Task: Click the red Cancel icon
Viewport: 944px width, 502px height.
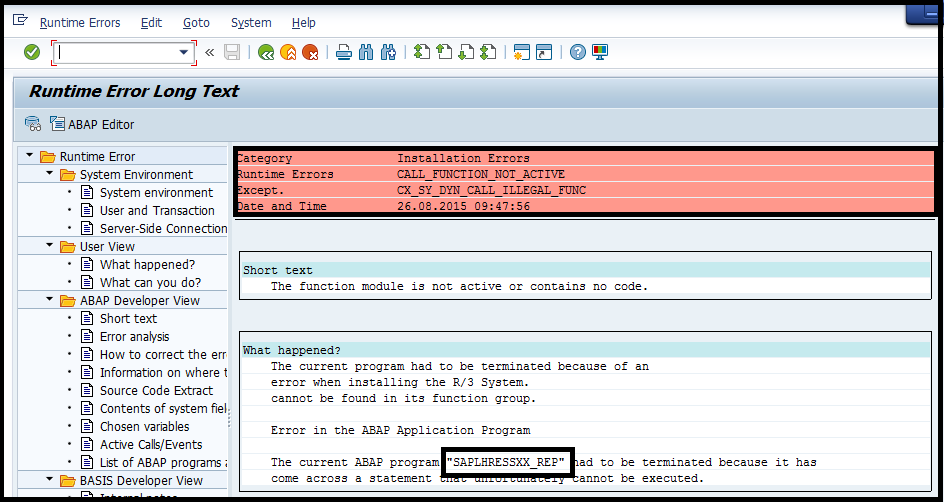Action: 310,52
